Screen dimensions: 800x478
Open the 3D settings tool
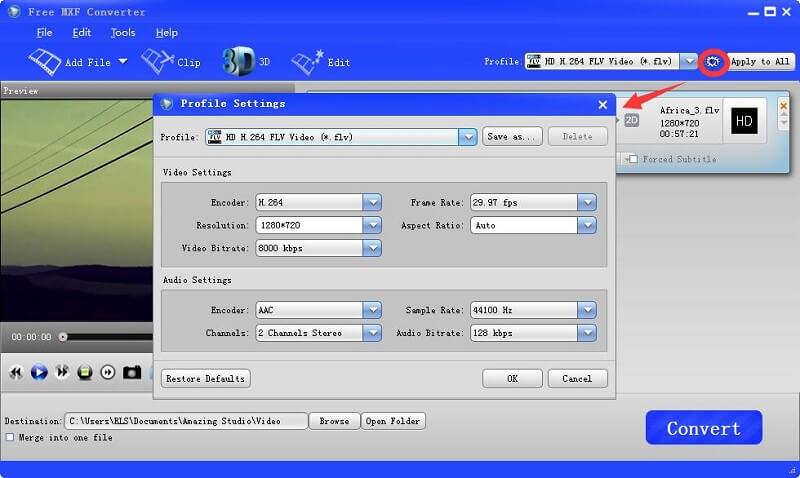(x=246, y=62)
